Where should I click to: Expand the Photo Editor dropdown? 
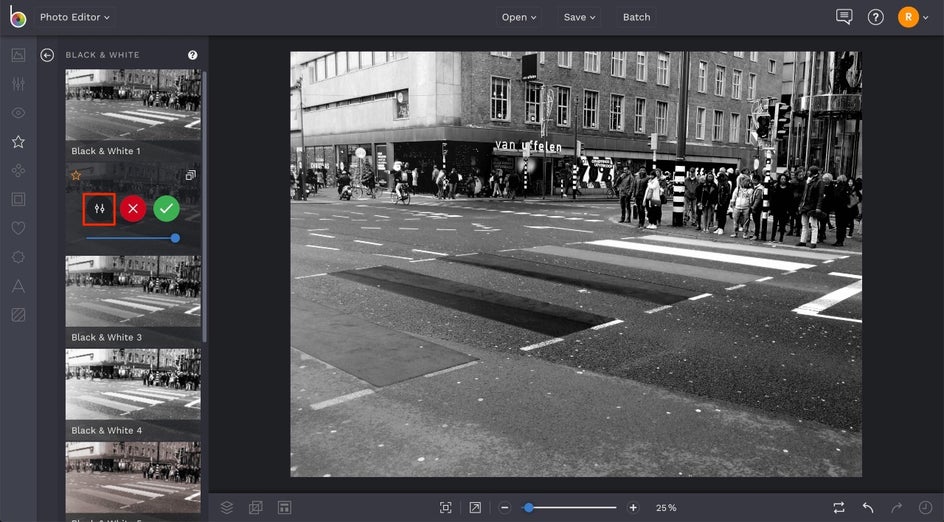pyautogui.click(x=75, y=17)
